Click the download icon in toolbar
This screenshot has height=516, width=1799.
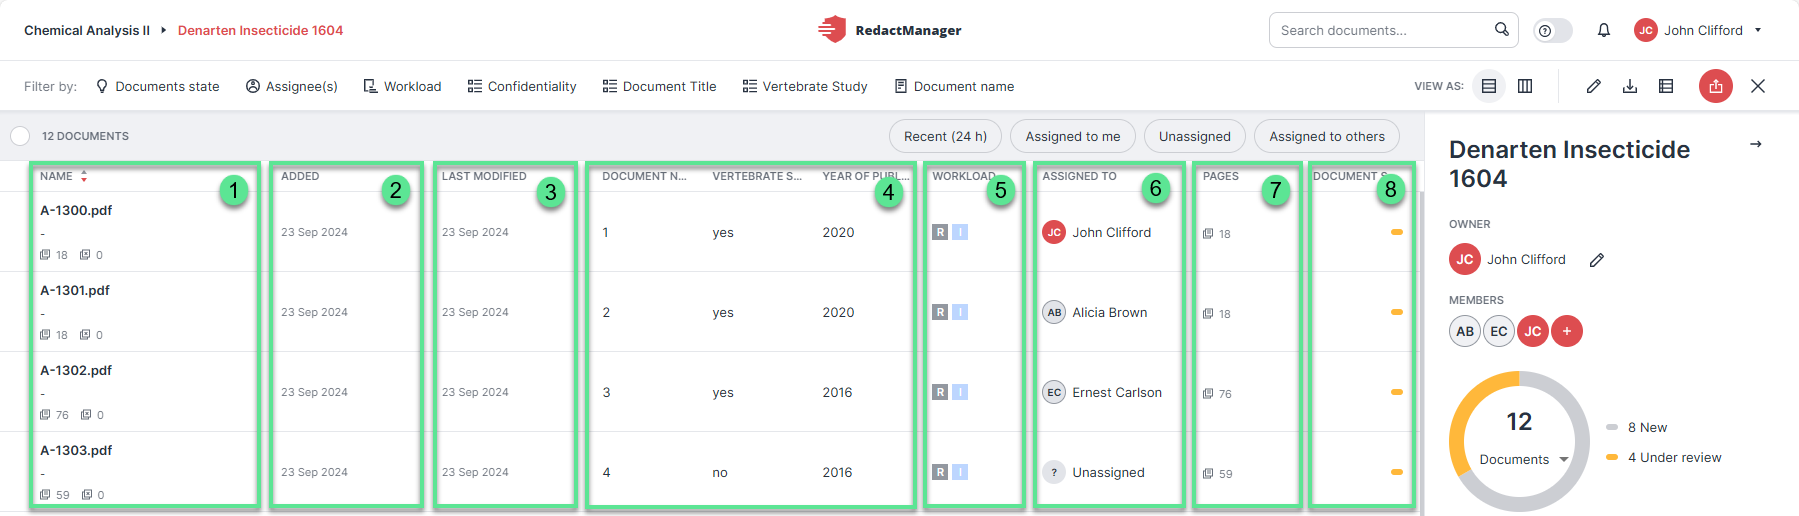1630,86
